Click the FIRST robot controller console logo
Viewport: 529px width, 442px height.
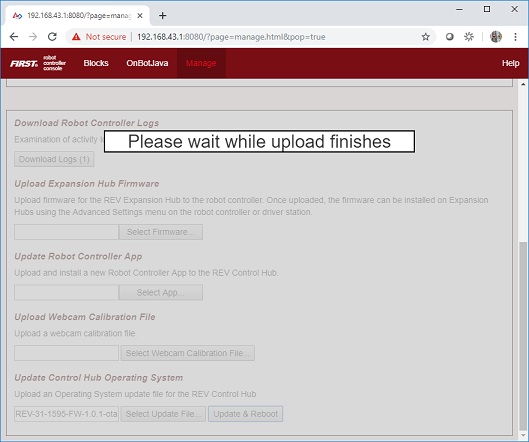[38, 63]
